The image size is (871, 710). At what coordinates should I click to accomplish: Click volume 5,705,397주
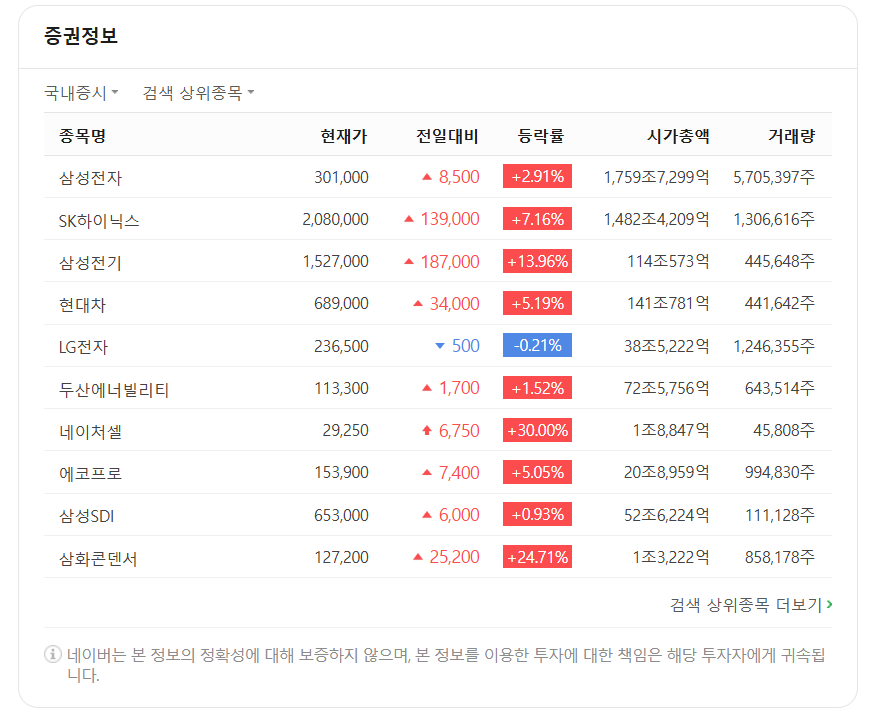coord(774,177)
